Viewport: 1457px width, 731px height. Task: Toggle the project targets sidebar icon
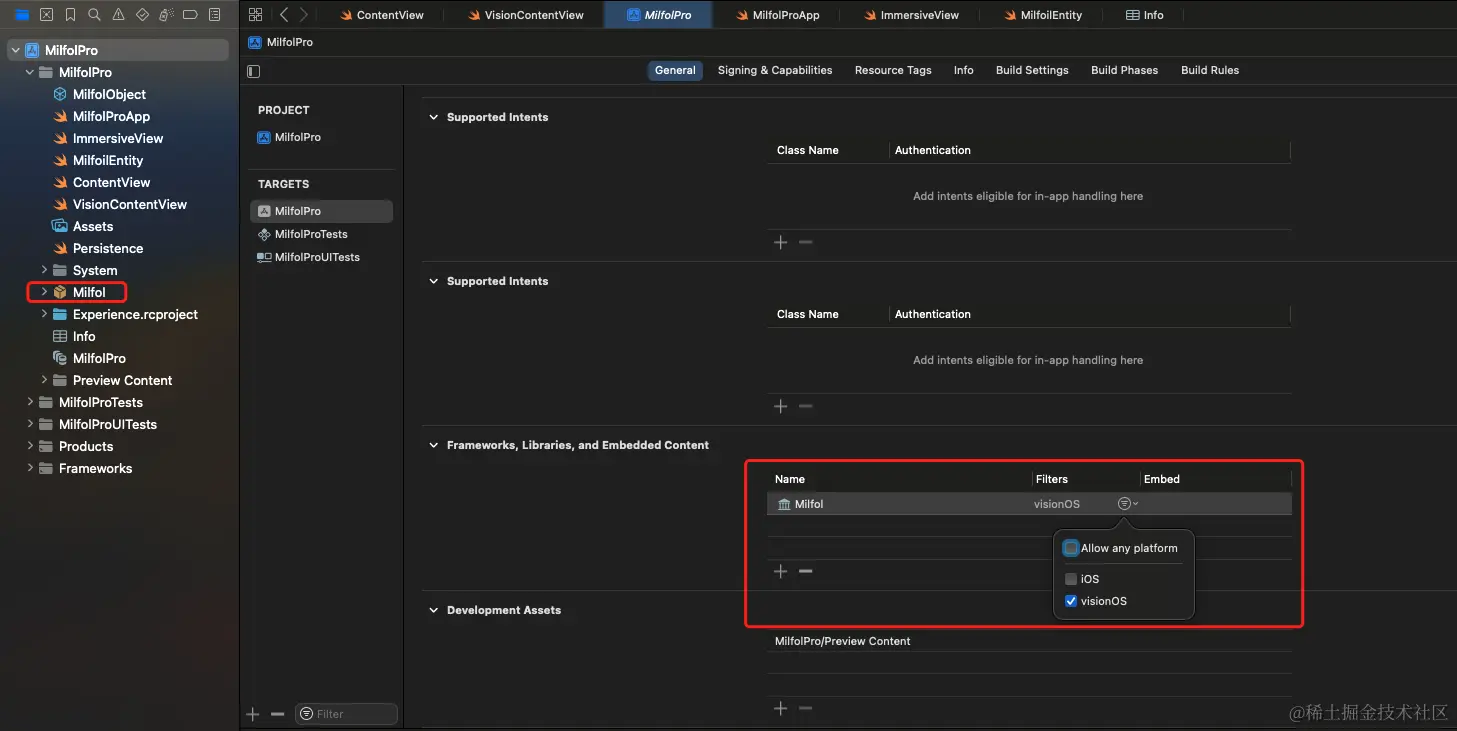point(253,71)
